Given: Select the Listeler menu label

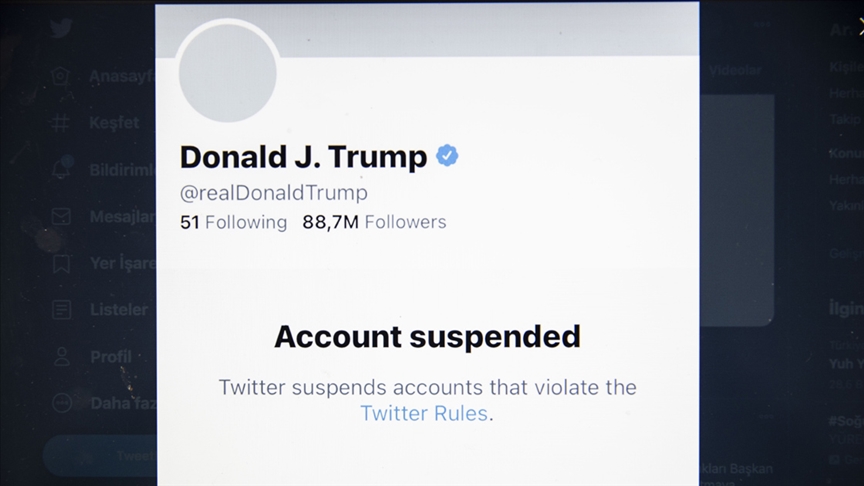Looking at the screenshot, I should 118,310.
